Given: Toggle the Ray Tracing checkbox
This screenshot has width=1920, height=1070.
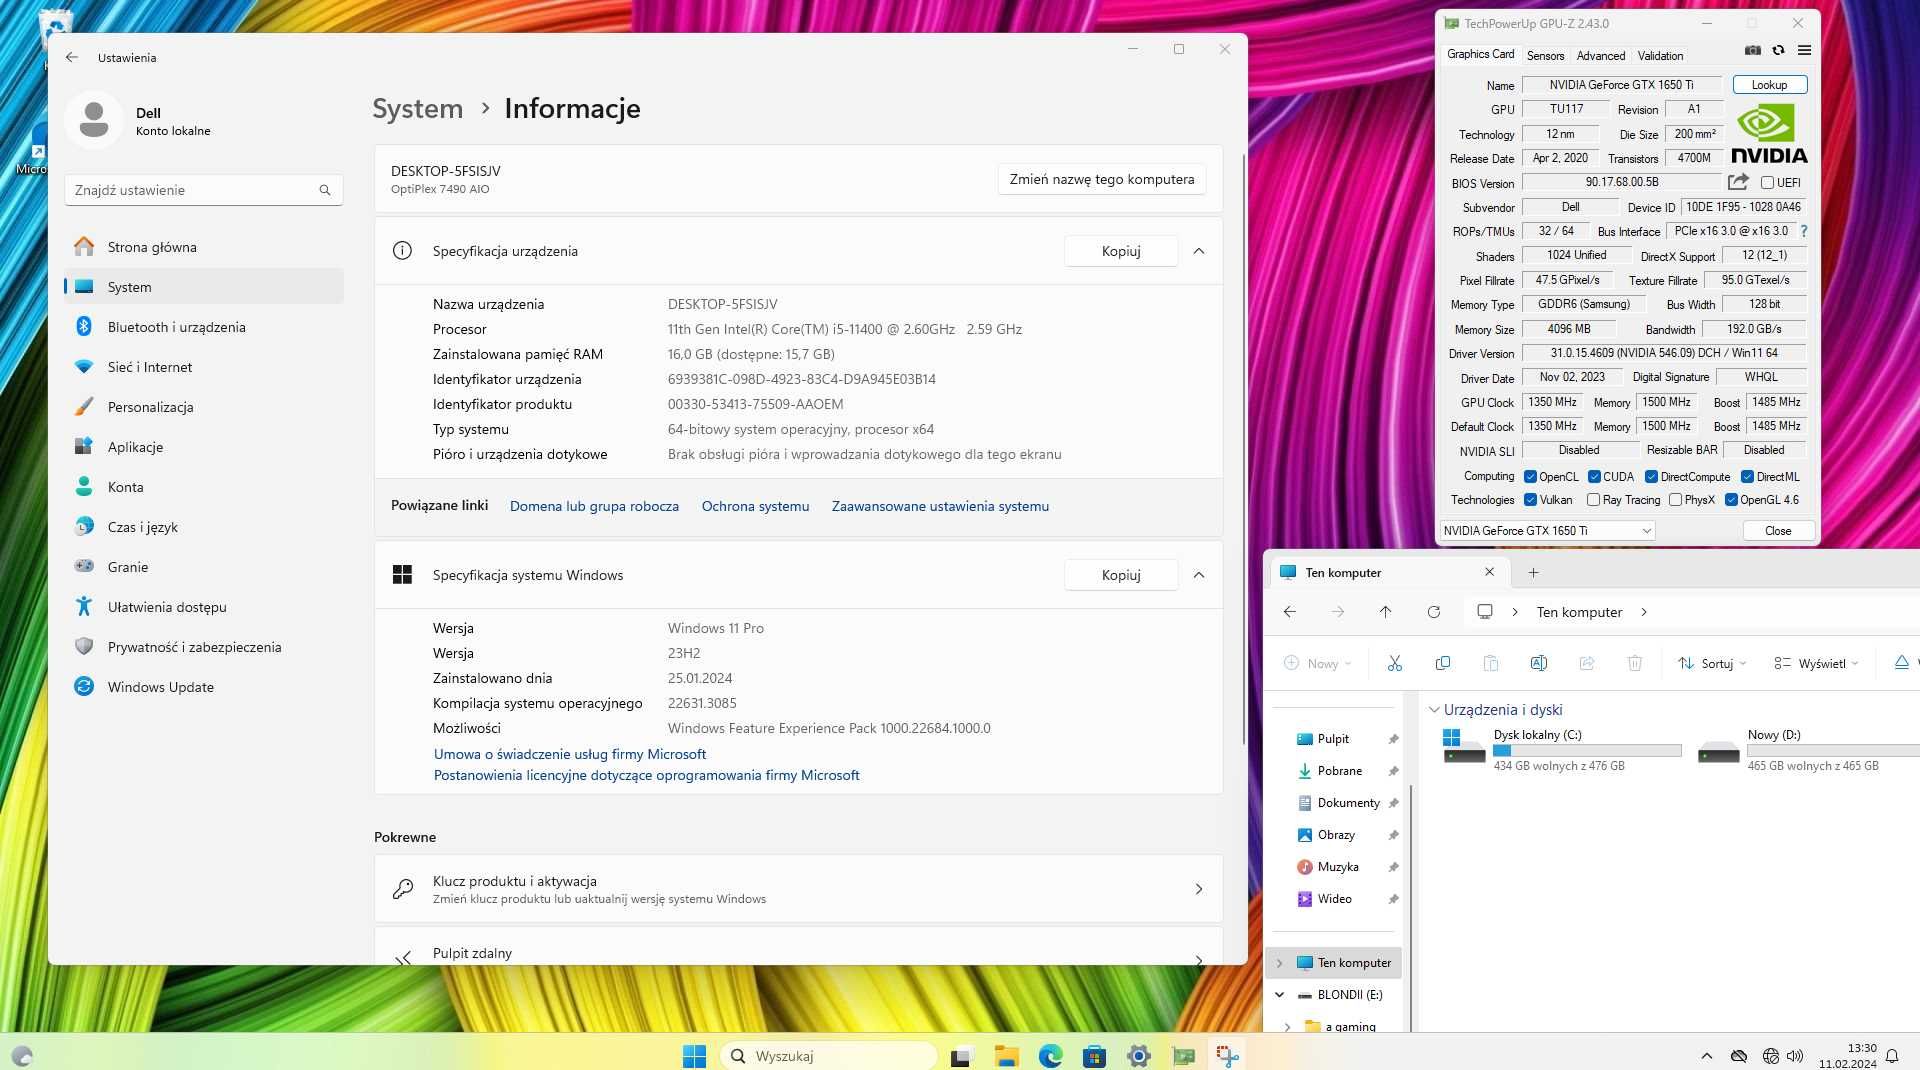Looking at the screenshot, I should [x=1593, y=500].
